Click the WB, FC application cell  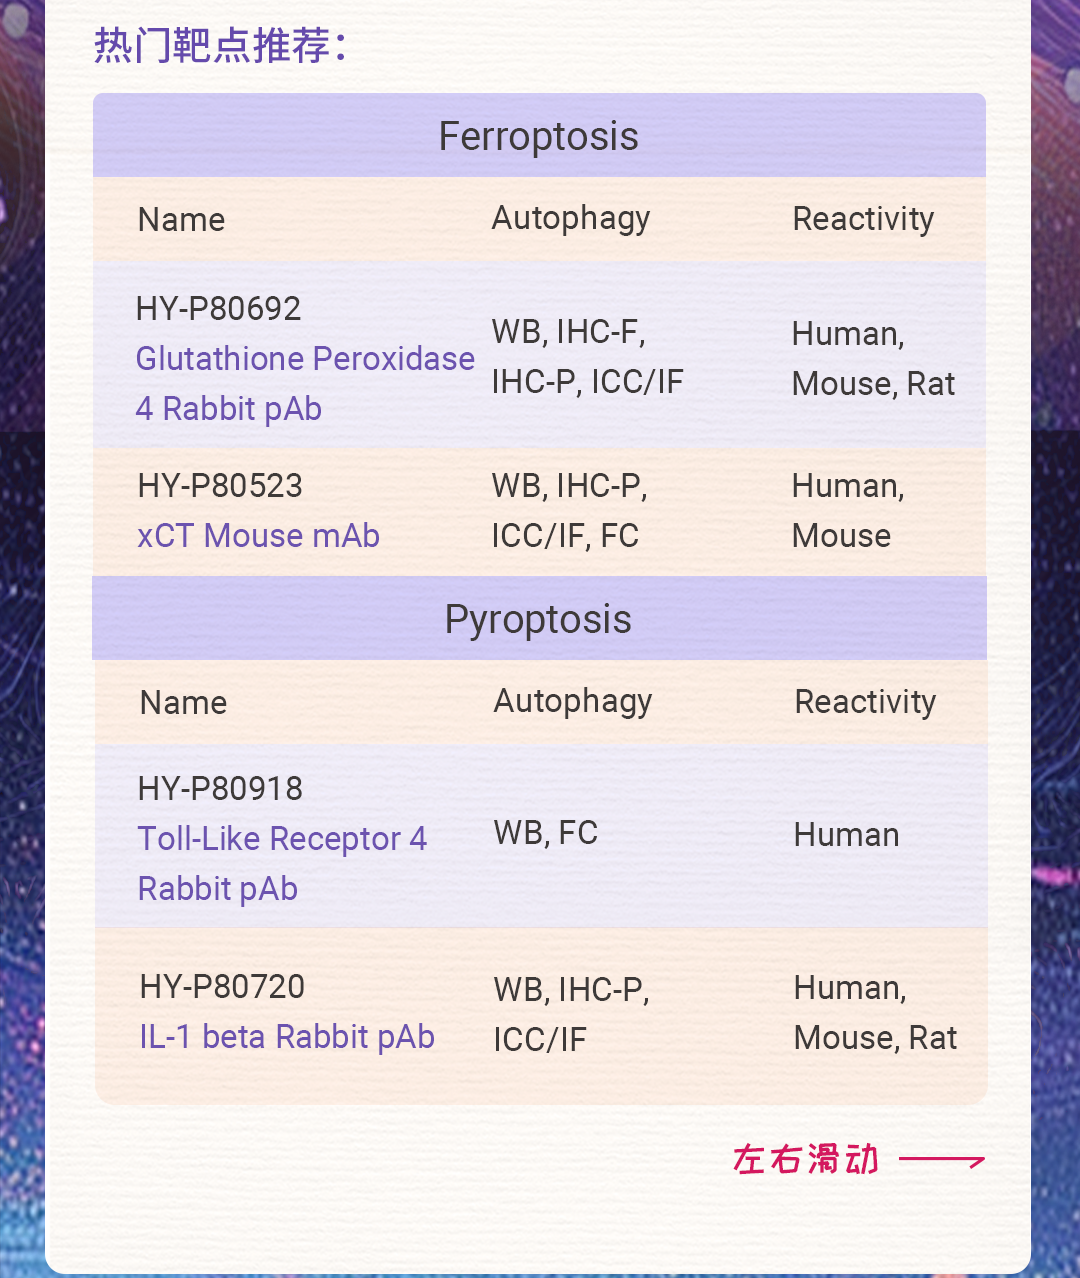pyautogui.click(x=546, y=833)
